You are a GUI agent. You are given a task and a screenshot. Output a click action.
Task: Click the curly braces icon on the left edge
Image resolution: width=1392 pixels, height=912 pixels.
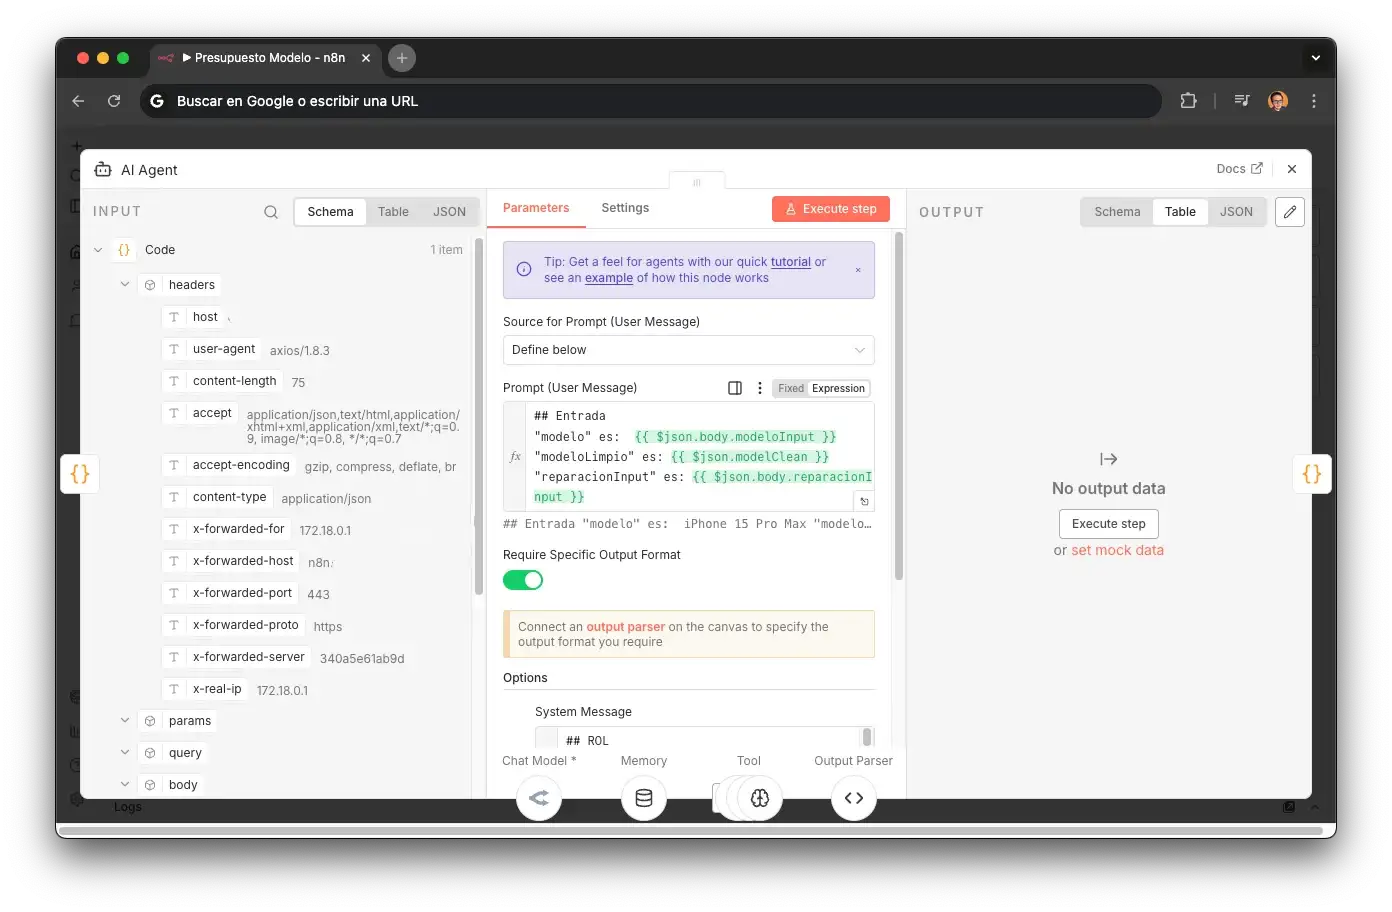pos(80,473)
